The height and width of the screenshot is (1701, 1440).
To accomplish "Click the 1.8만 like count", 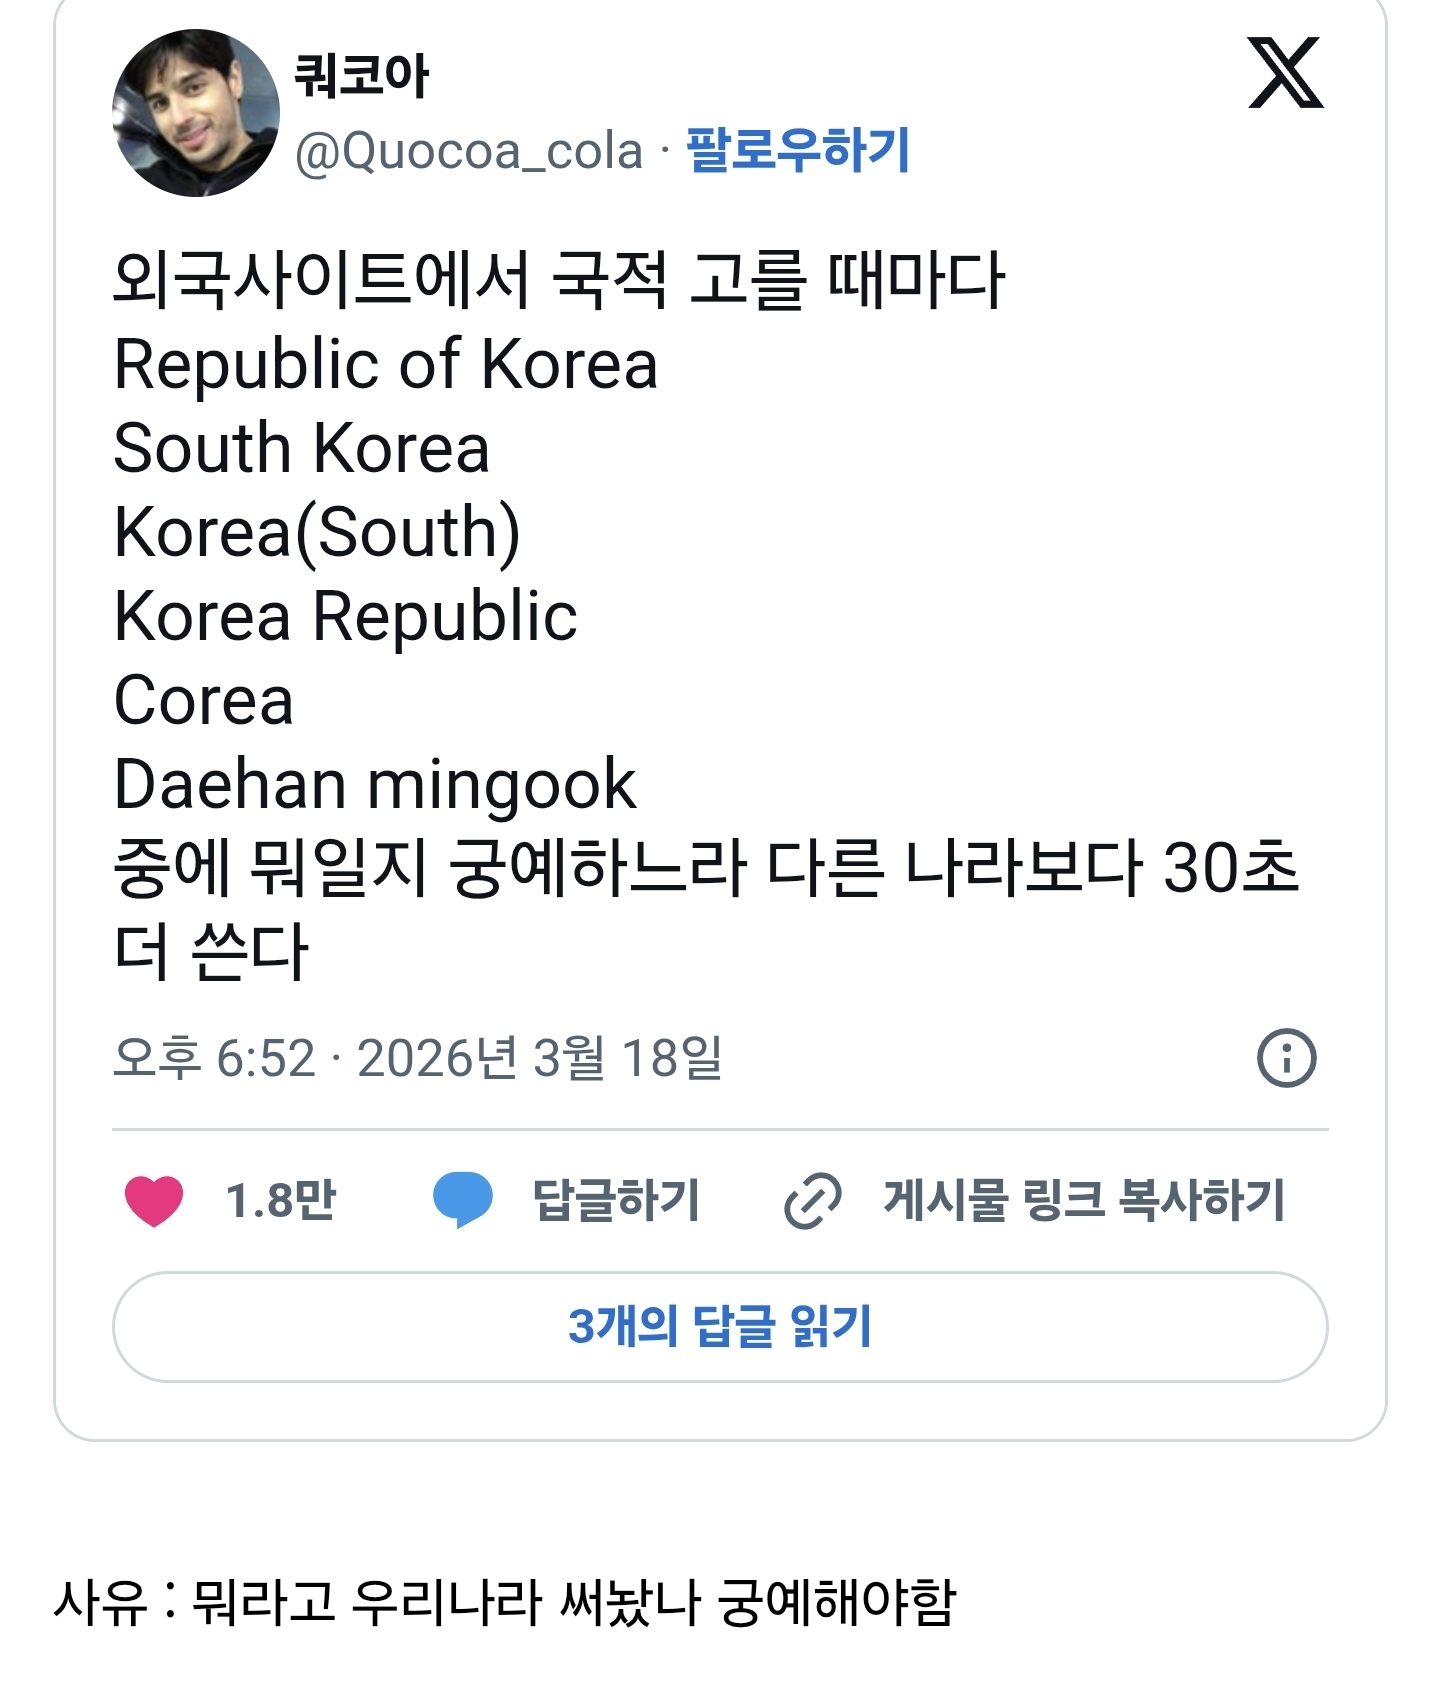I will pos(280,1200).
